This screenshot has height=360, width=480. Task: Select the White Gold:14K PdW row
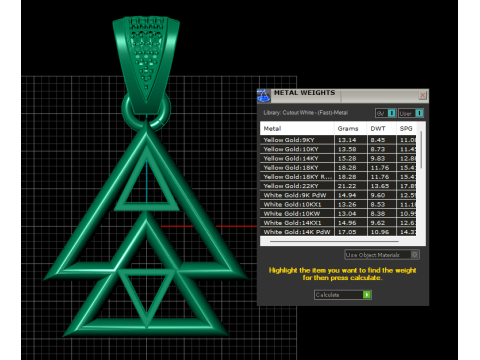click(338, 232)
